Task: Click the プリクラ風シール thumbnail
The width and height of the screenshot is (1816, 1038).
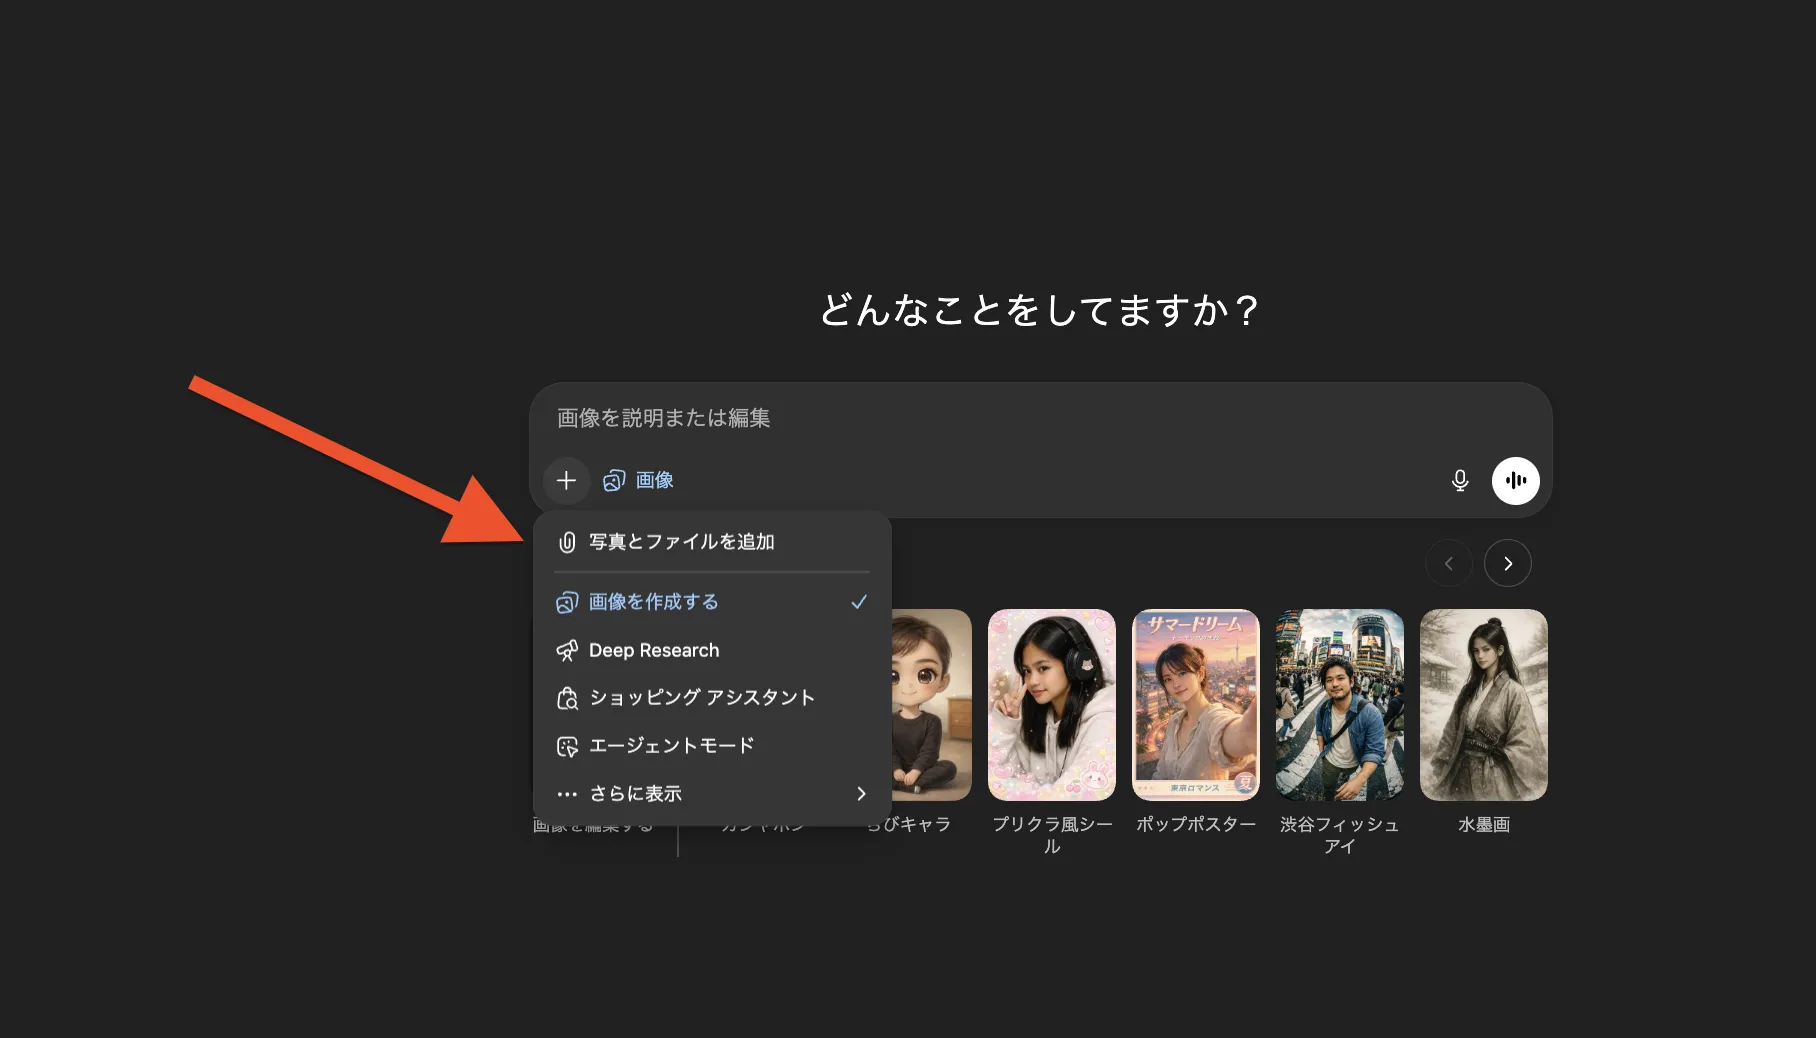Action: pos(1052,705)
